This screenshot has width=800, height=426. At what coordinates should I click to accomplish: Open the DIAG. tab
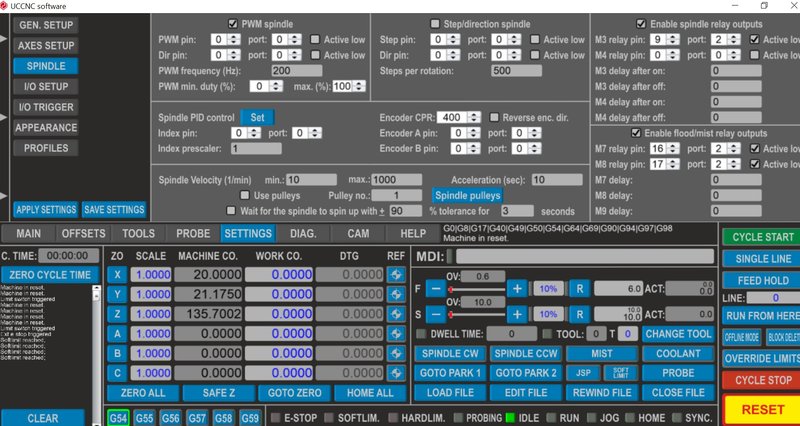click(x=304, y=234)
